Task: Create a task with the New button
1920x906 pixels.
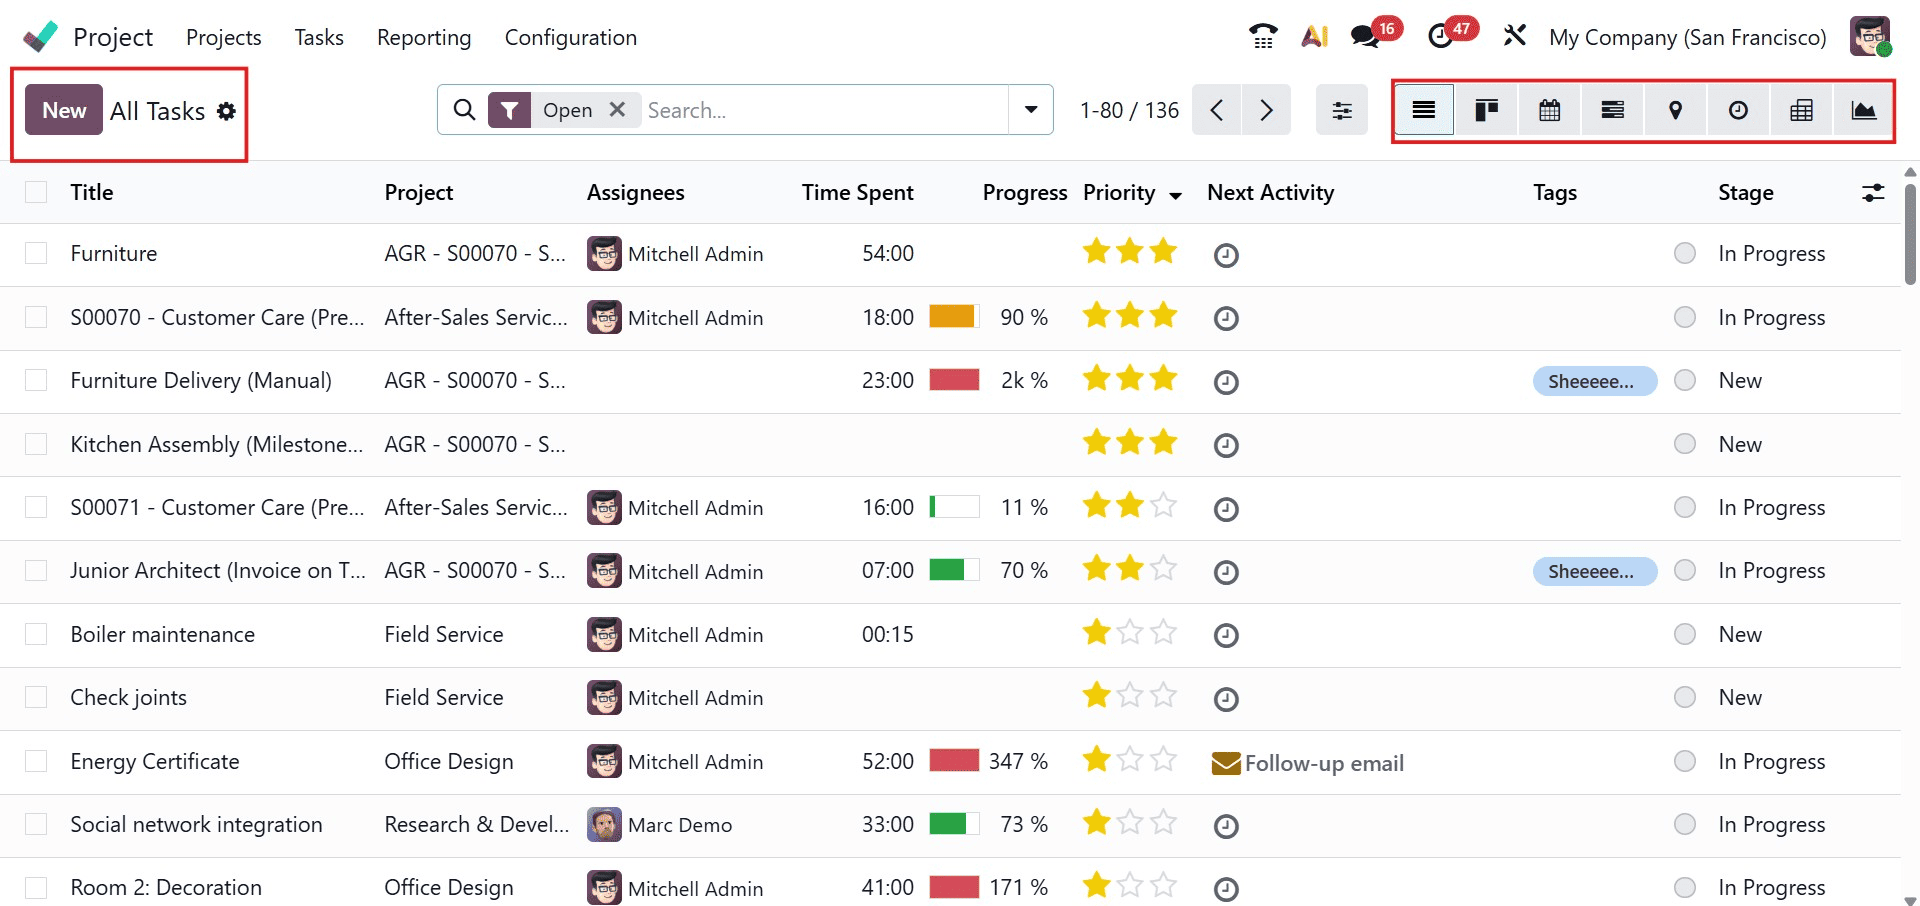Action: click(63, 110)
